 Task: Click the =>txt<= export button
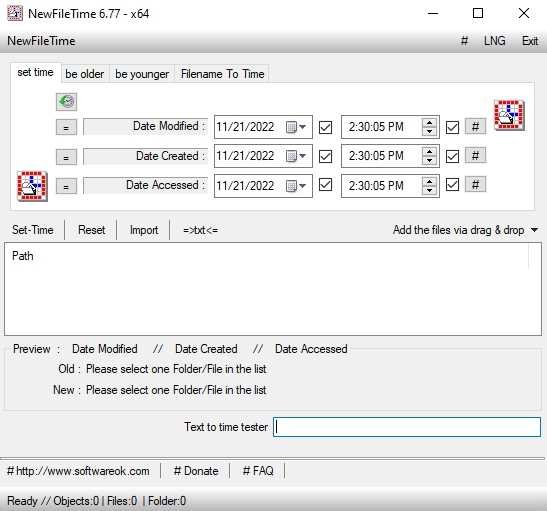201,230
